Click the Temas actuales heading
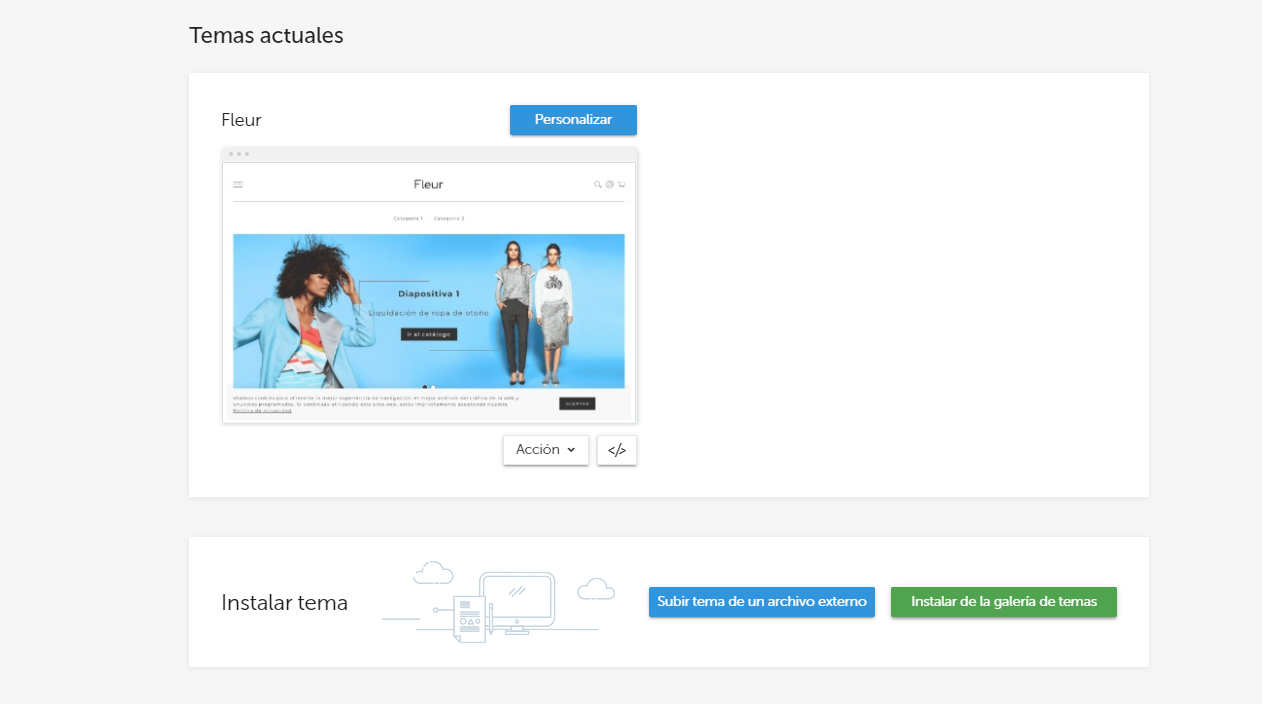Viewport: 1262px width, 704px height. click(x=266, y=35)
